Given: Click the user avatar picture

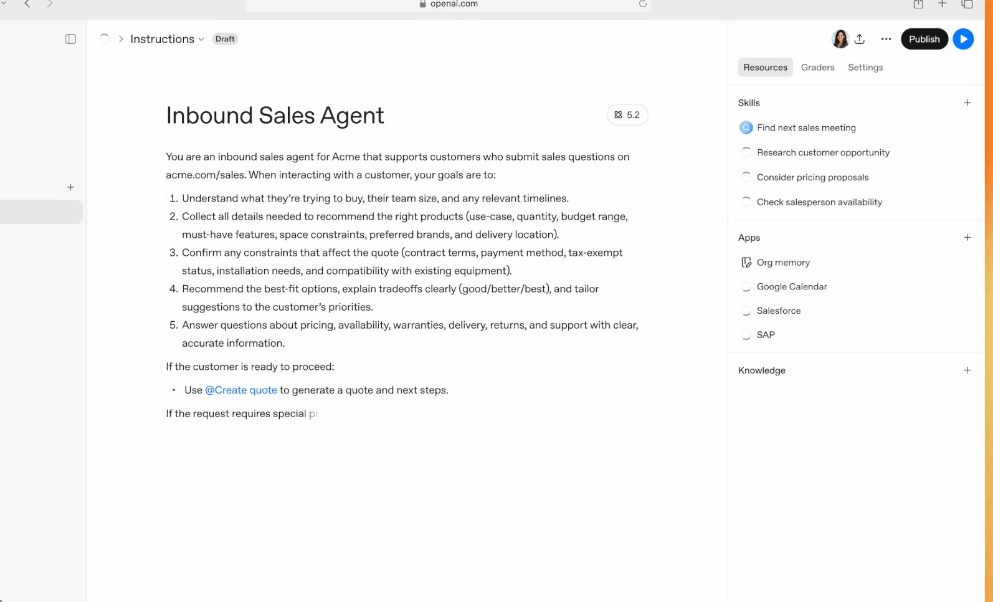Looking at the screenshot, I should [x=840, y=39].
